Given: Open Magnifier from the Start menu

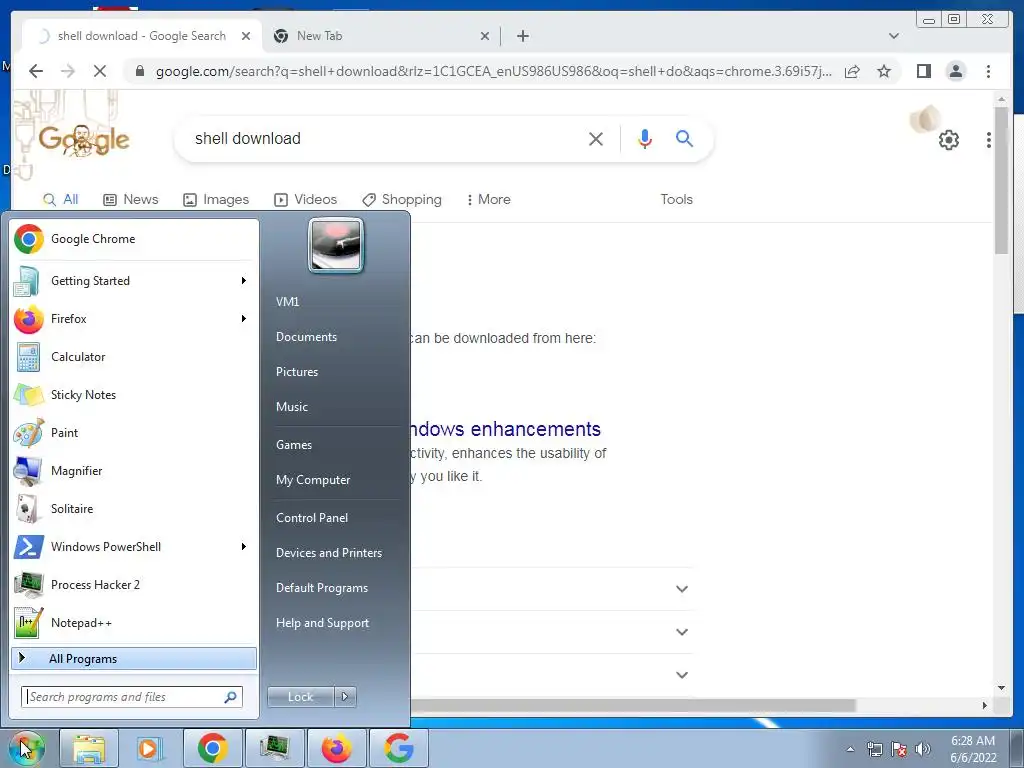Looking at the screenshot, I should point(134,470).
